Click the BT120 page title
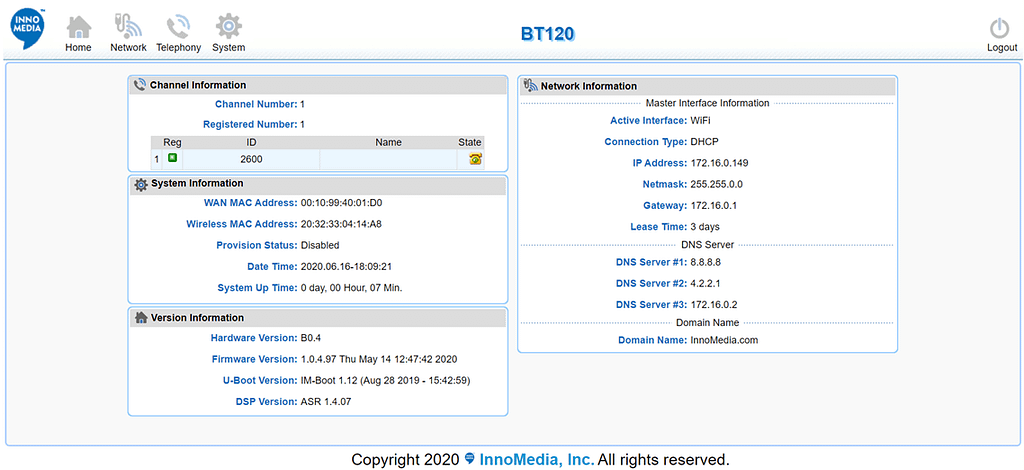Viewport: 1024px width, 470px height. click(548, 34)
